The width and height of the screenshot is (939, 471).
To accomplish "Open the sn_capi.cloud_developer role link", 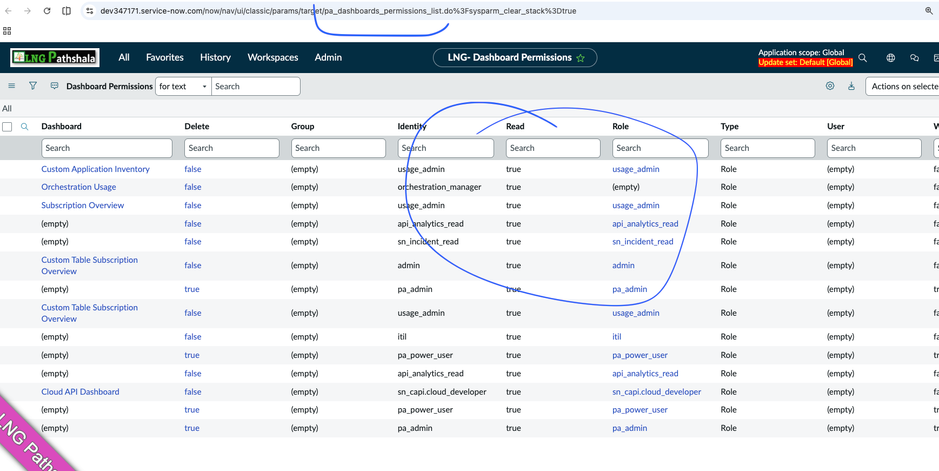I will [x=656, y=392].
